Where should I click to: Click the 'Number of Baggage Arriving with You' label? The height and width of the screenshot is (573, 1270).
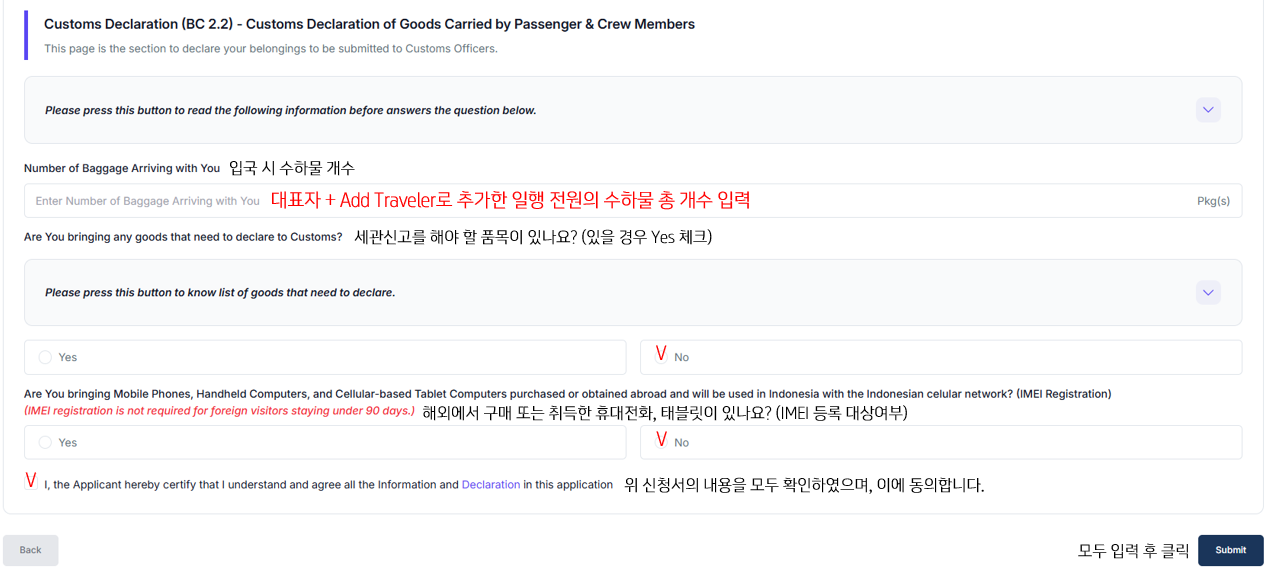tap(122, 168)
